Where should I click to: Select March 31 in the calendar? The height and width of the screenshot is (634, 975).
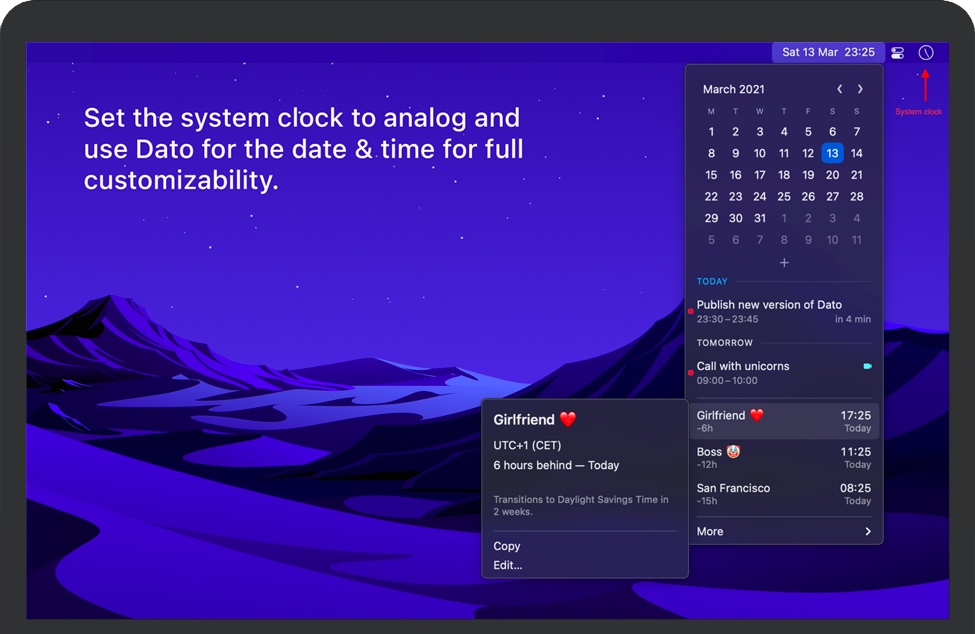tap(759, 218)
